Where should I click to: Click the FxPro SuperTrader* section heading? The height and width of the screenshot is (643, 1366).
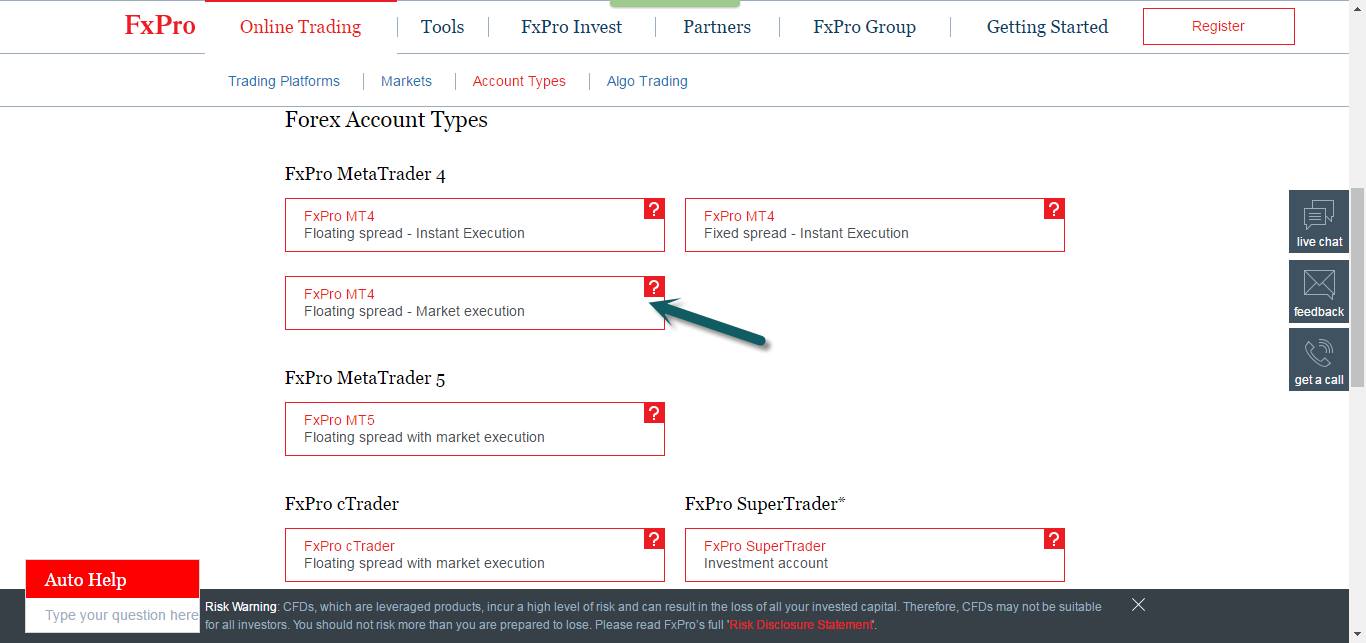tap(765, 504)
